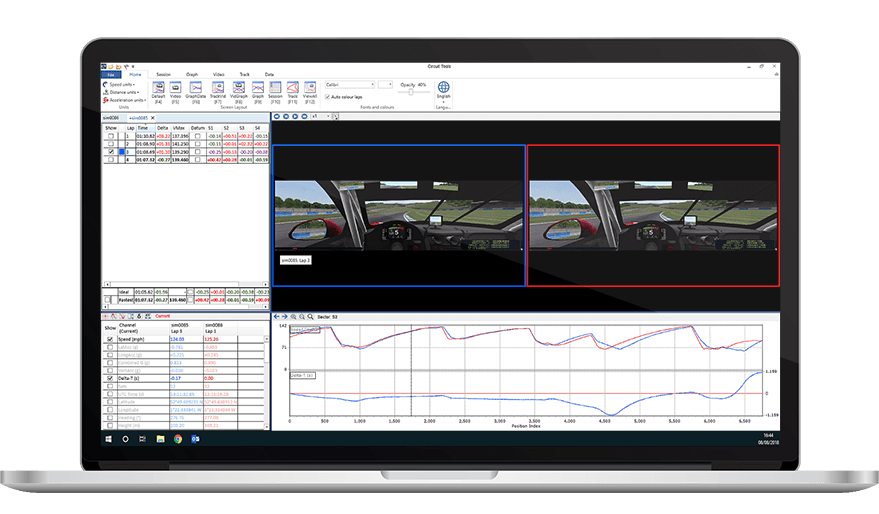The height and width of the screenshot is (514, 879).
Task: Click the File button in ribbon
Action: tap(109, 74)
